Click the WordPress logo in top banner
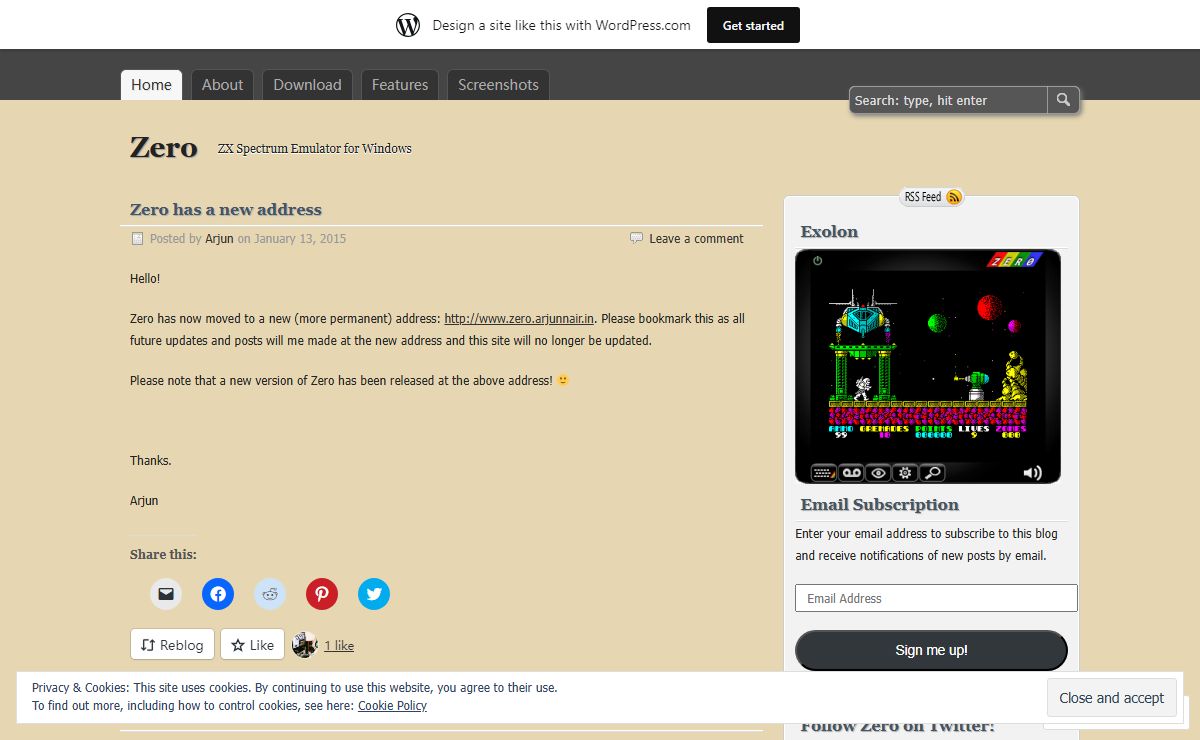Screen dimensions: 1200x740 click(x=408, y=25)
